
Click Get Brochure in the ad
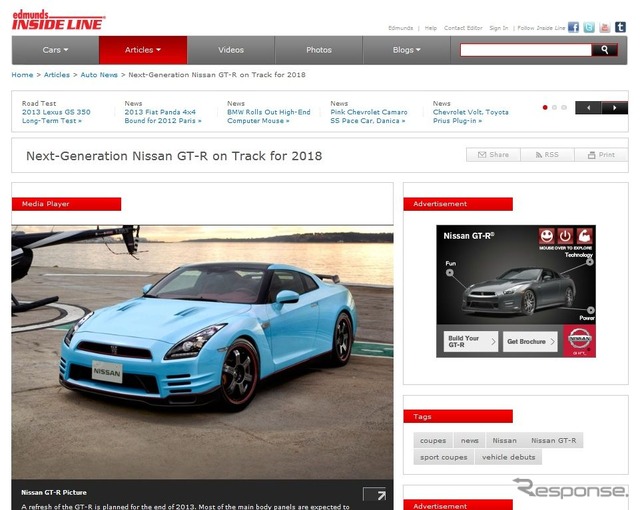530,341
